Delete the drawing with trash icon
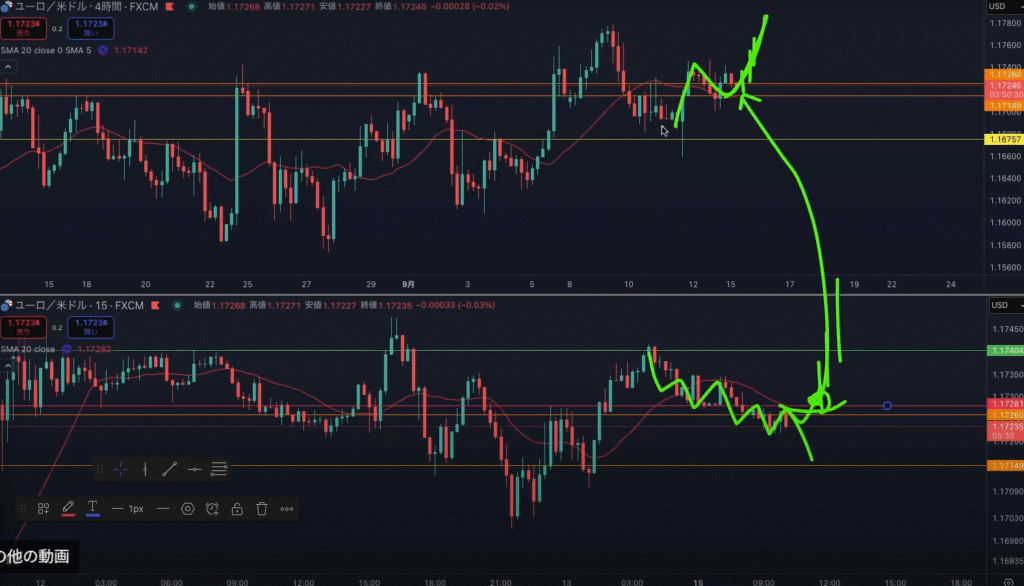This screenshot has height=586, width=1024. [262, 509]
